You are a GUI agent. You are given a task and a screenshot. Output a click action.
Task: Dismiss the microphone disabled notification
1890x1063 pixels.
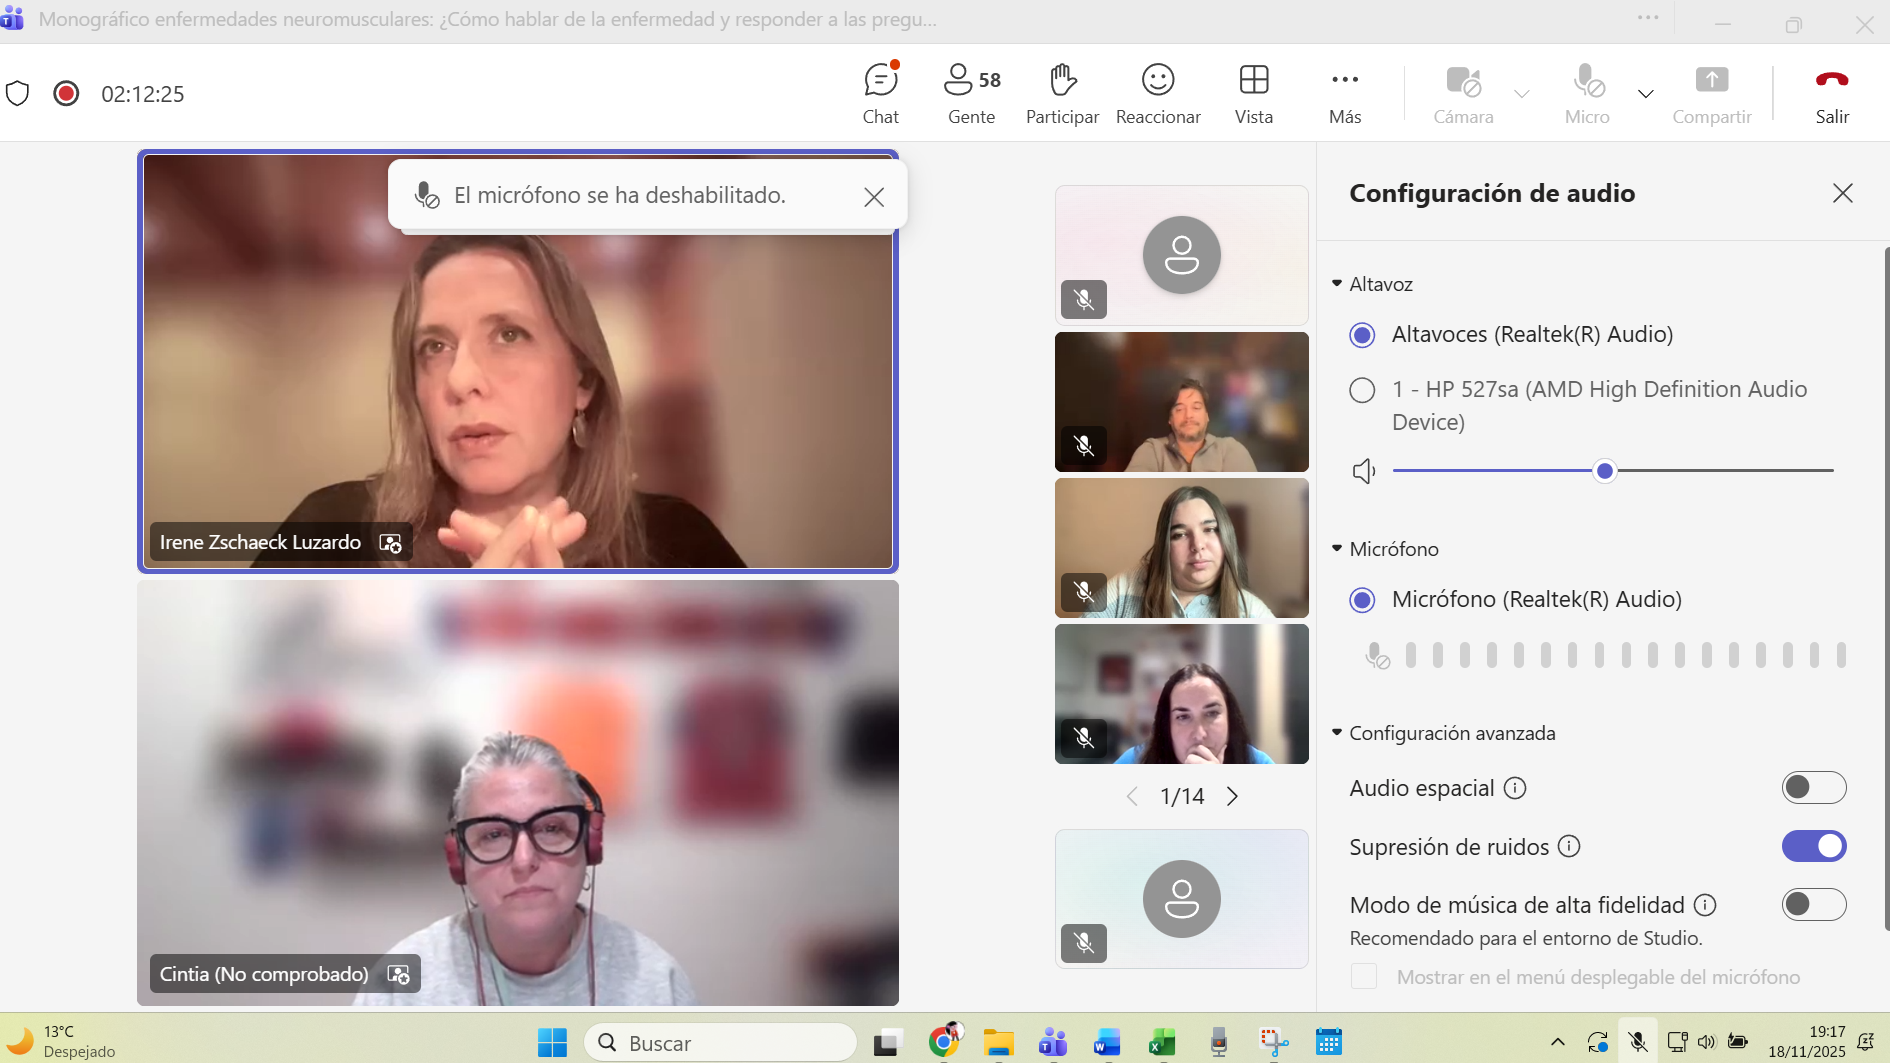[874, 197]
